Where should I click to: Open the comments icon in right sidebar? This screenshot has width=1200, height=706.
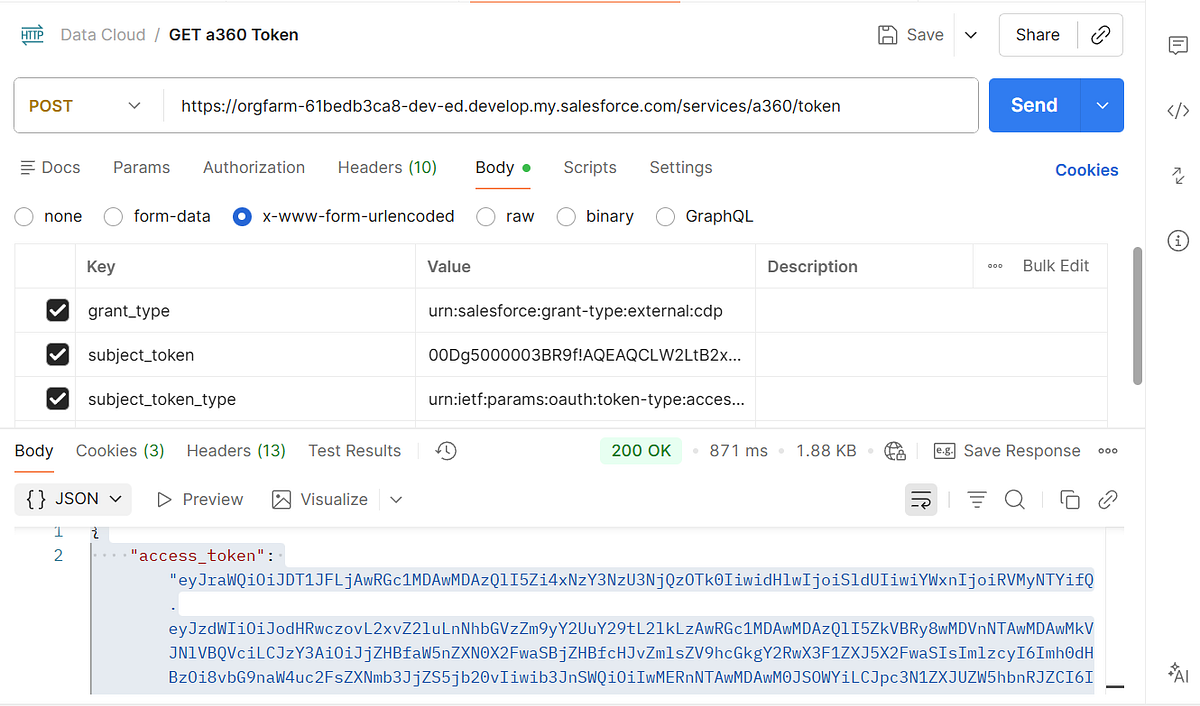(1178, 46)
